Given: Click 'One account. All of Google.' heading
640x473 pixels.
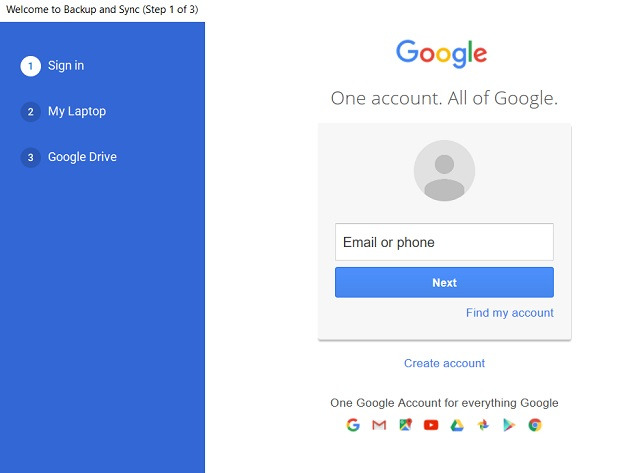Looking at the screenshot, I should click(444, 98).
